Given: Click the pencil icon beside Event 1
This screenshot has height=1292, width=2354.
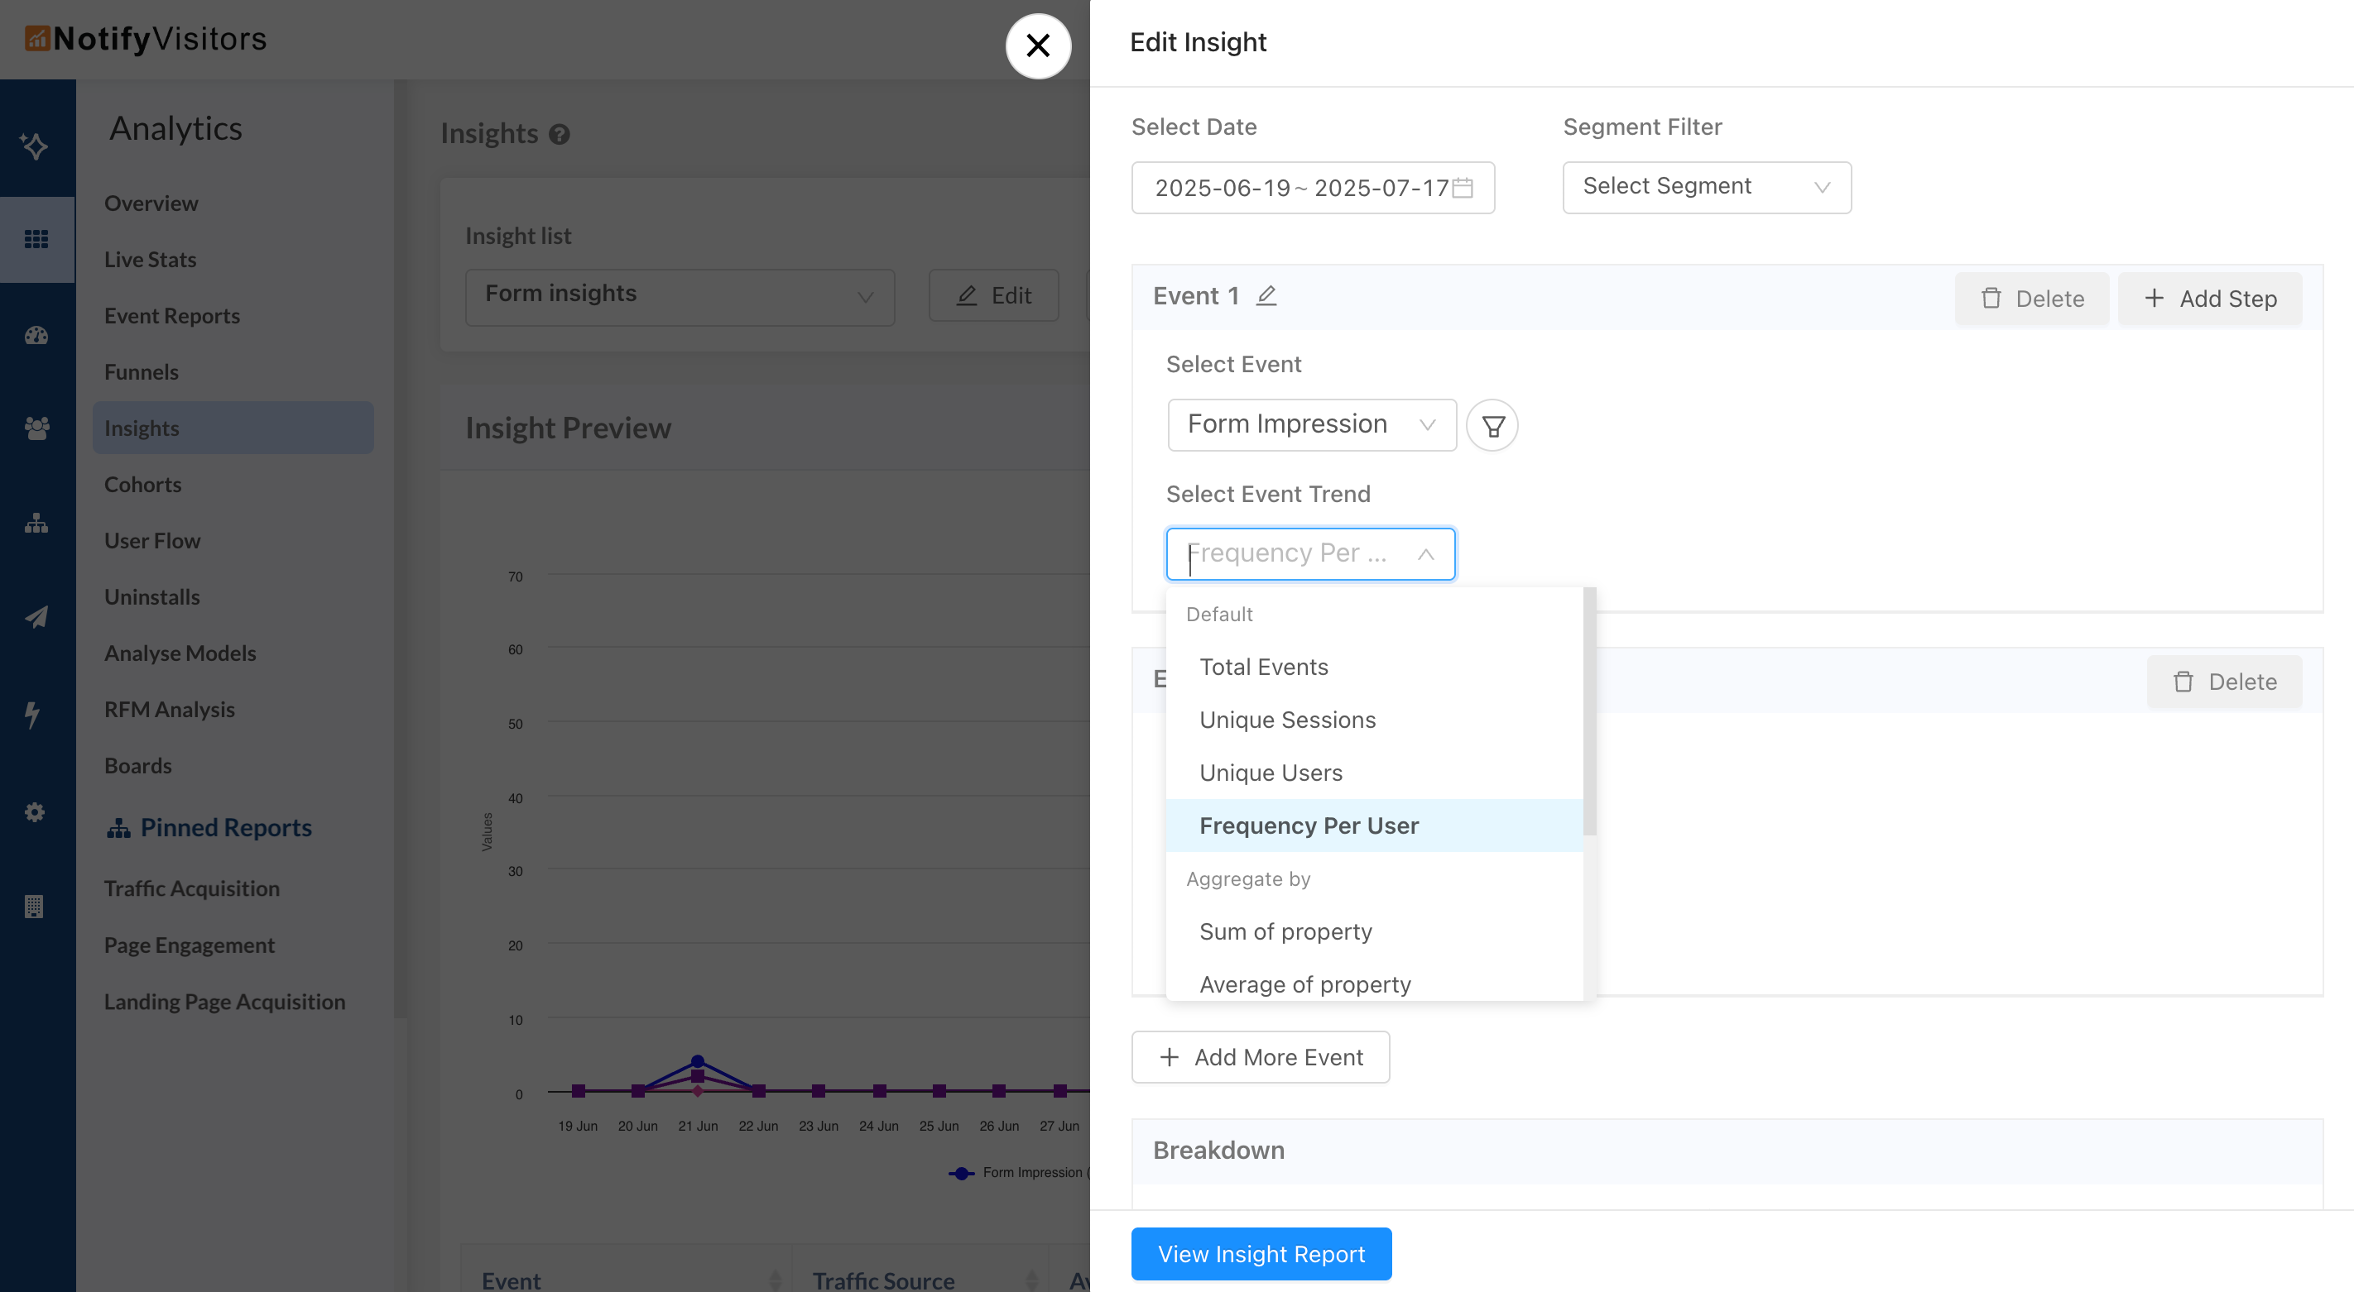Looking at the screenshot, I should 1266,296.
